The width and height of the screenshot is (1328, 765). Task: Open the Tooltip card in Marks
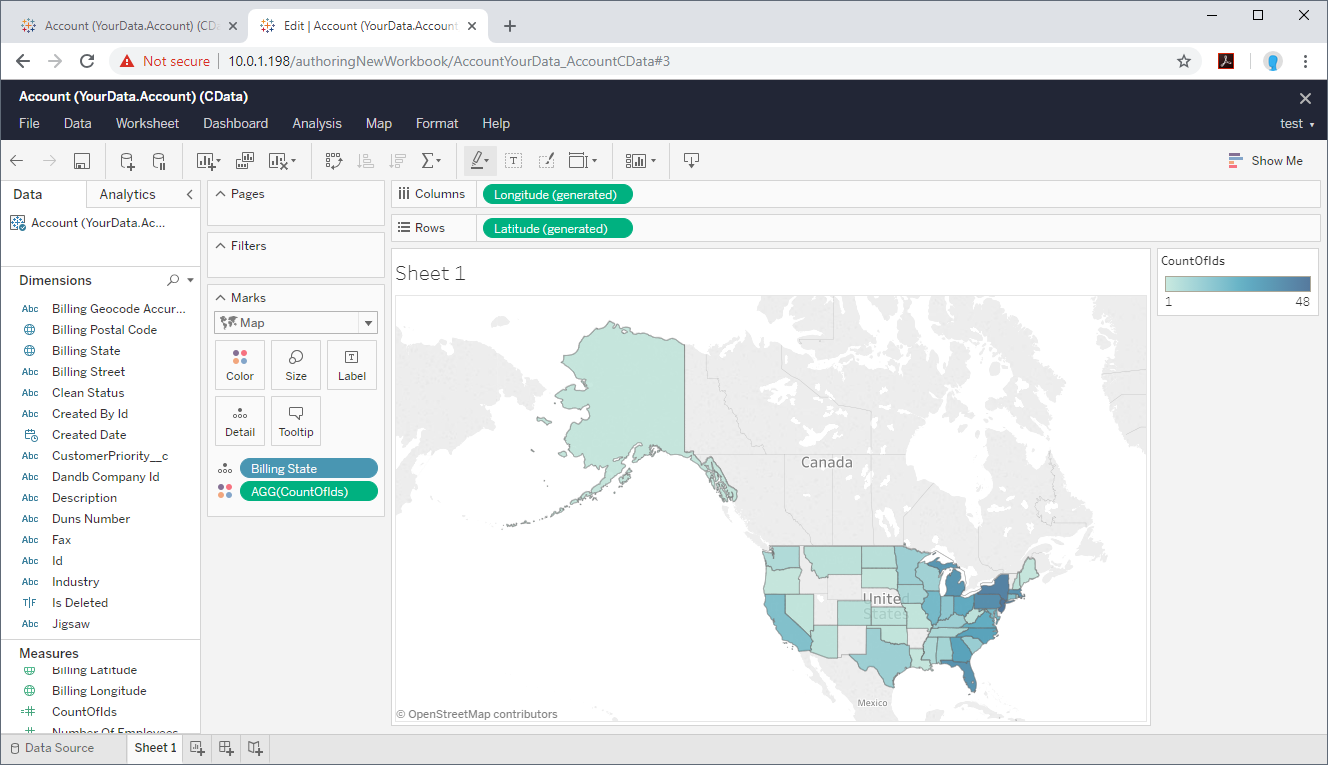click(x=296, y=420)
